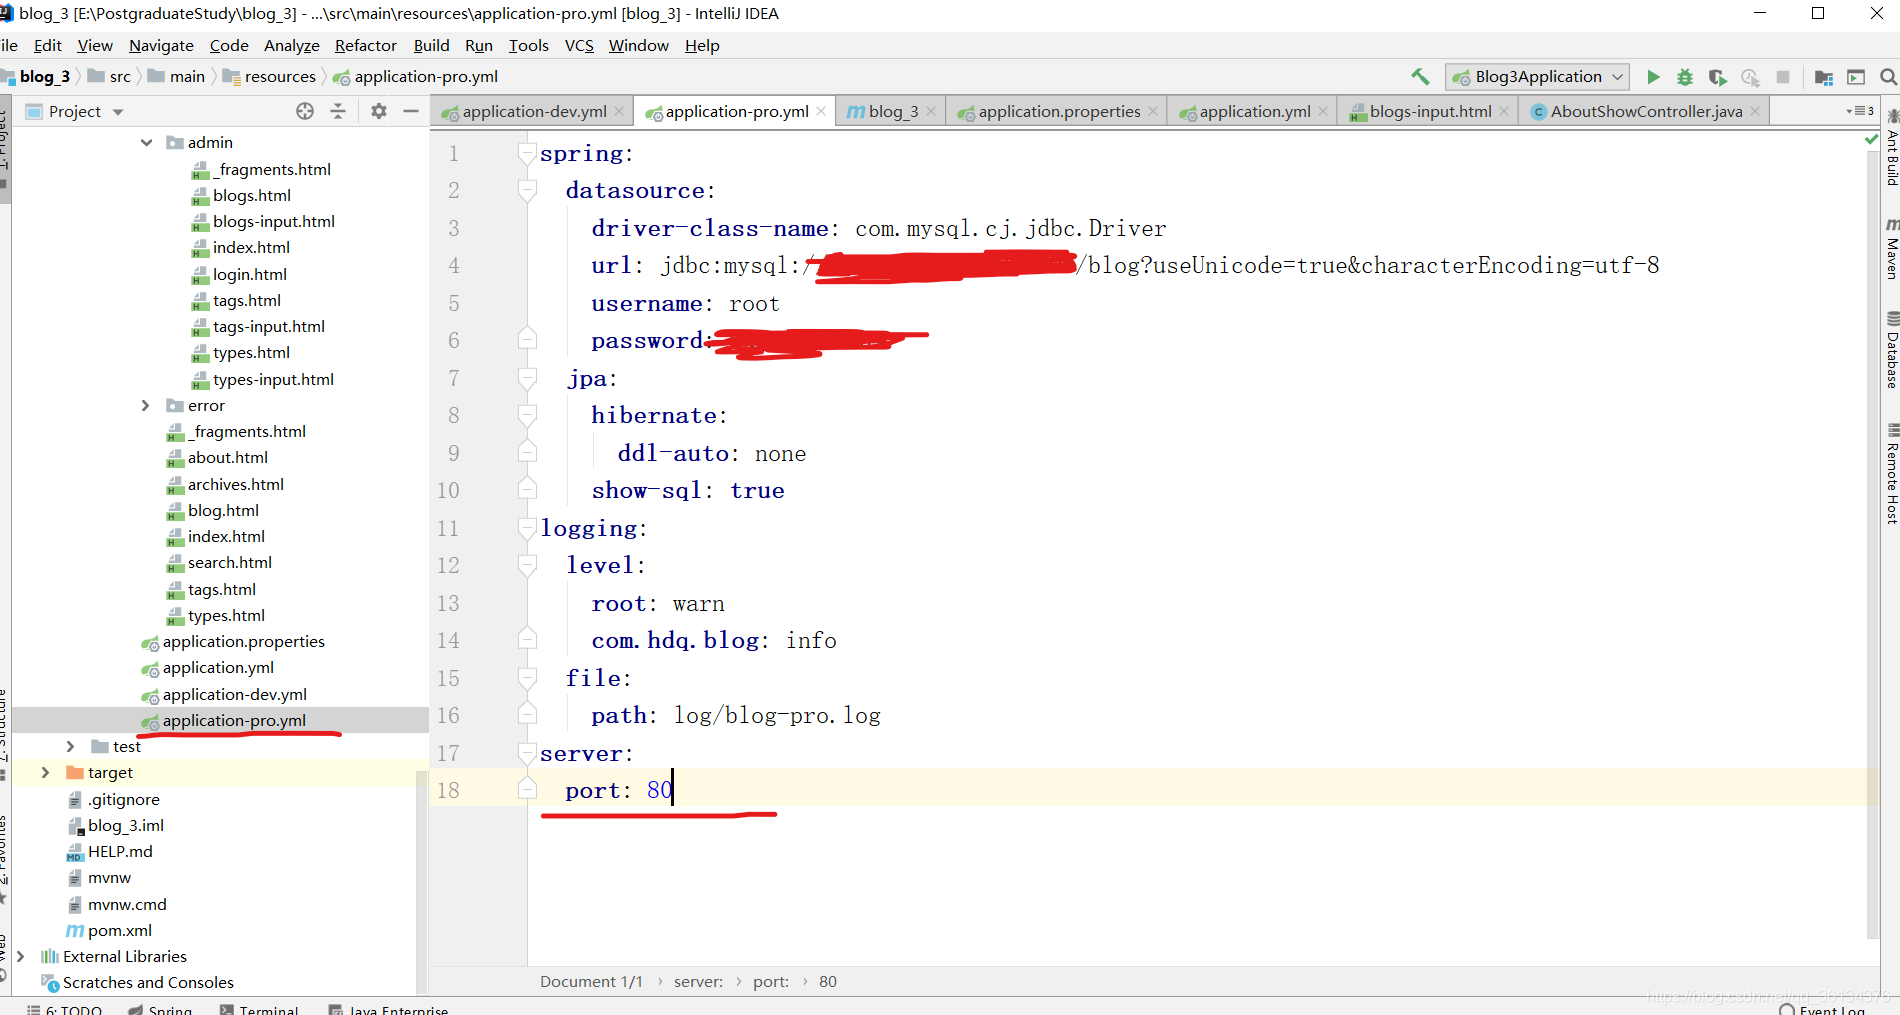
Task: Run Blog3Application with green play button
Action: (1653, 77)
